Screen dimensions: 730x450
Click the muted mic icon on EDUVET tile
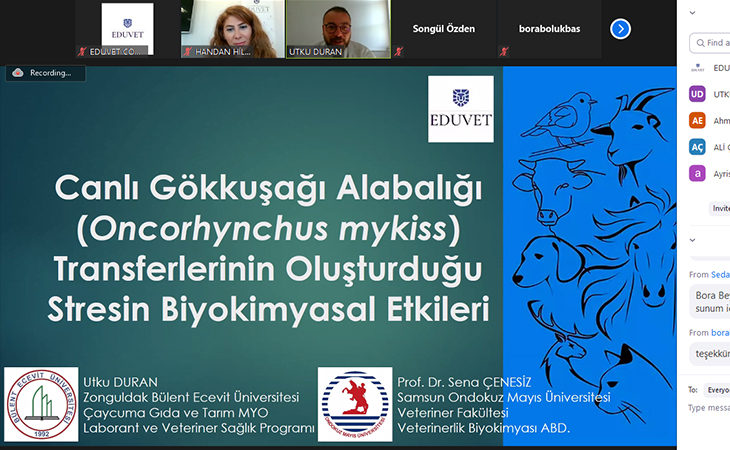point(83,50)
